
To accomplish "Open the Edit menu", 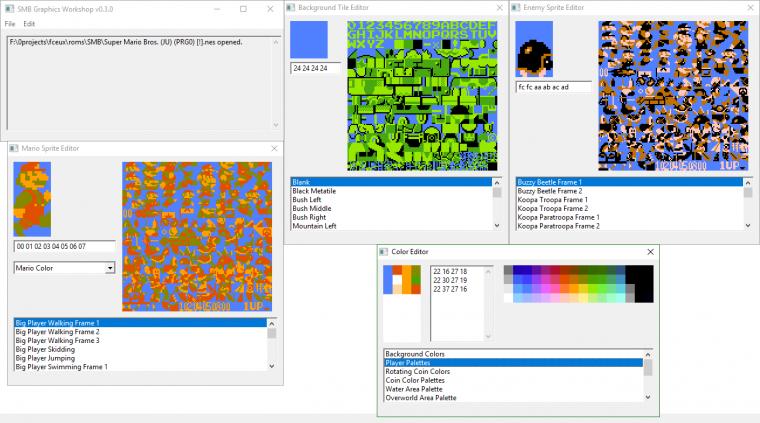I will click(x=29, y=23).
